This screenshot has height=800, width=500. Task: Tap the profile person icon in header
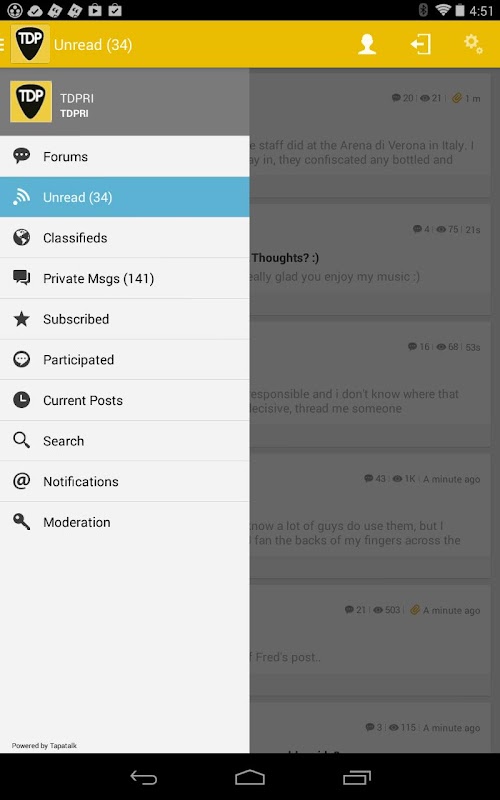[367, 44]
